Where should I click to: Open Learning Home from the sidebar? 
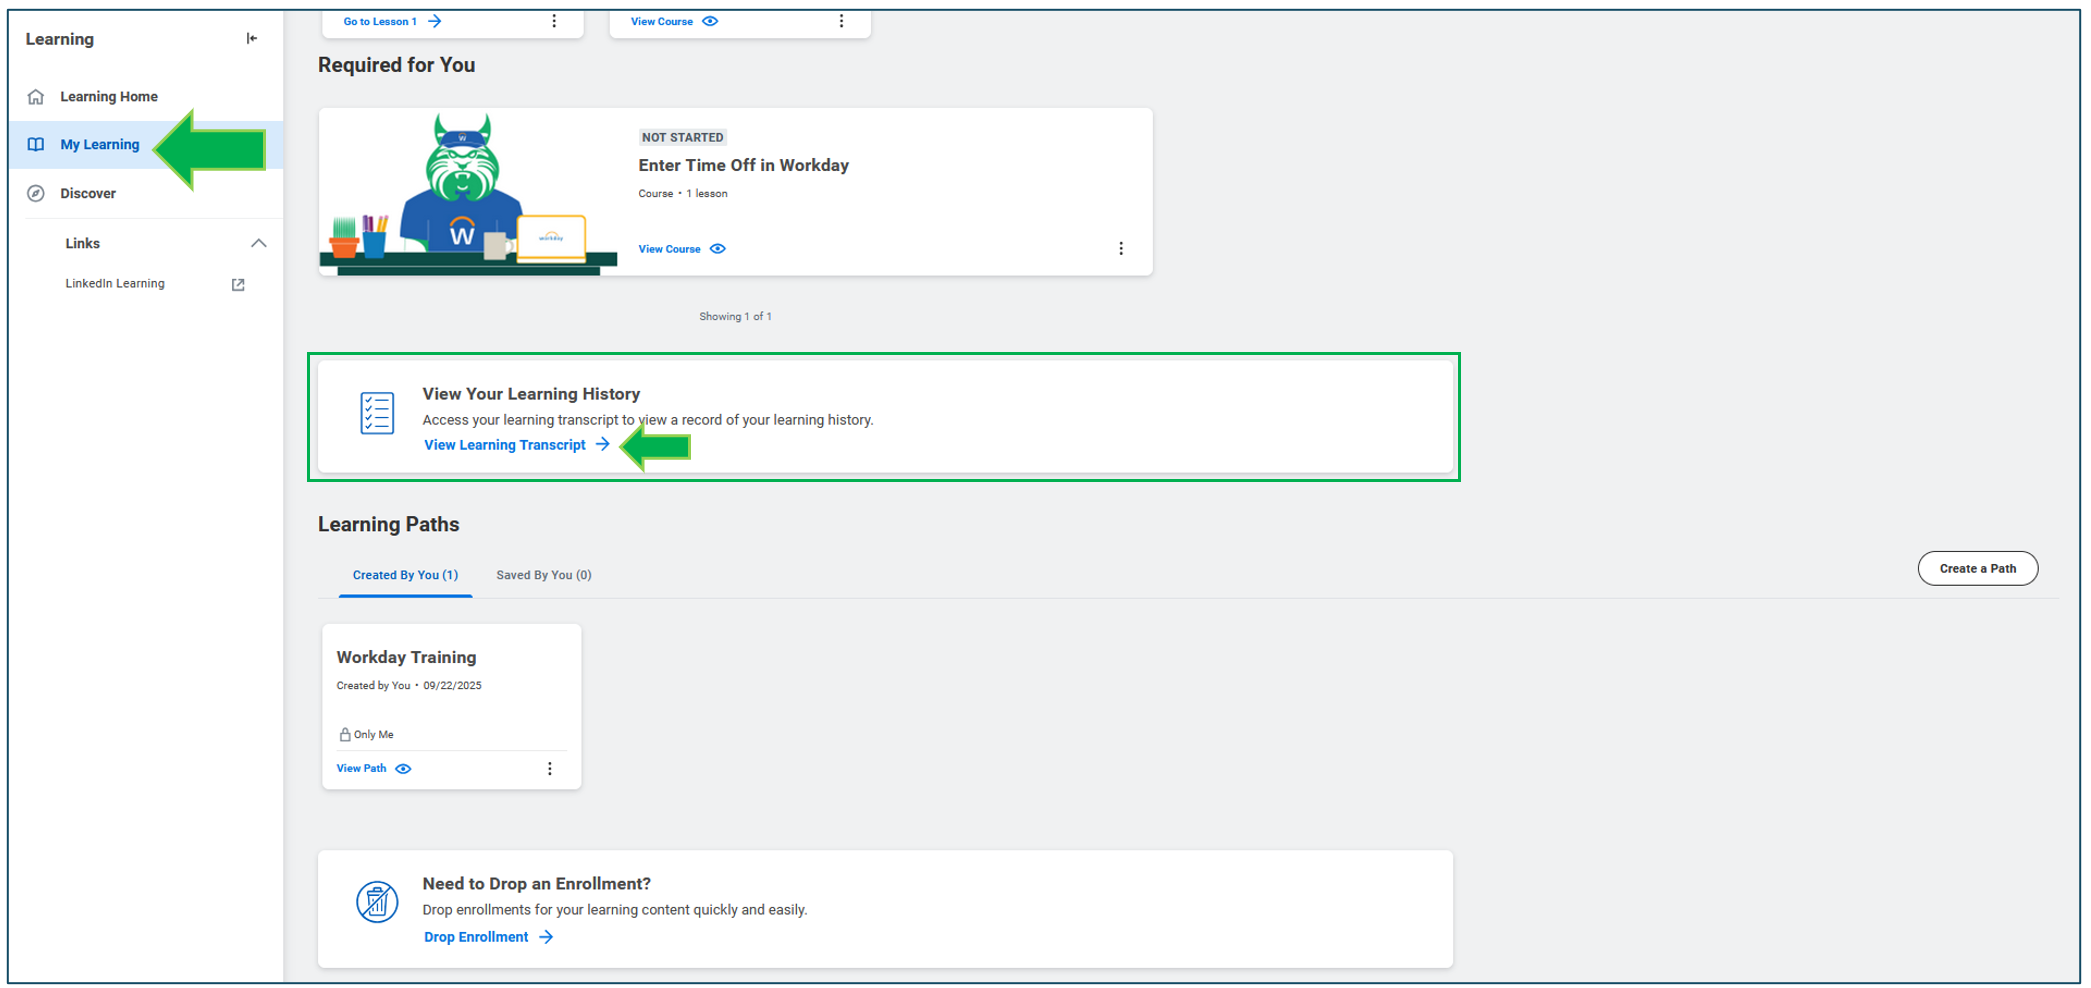point(108,97)
